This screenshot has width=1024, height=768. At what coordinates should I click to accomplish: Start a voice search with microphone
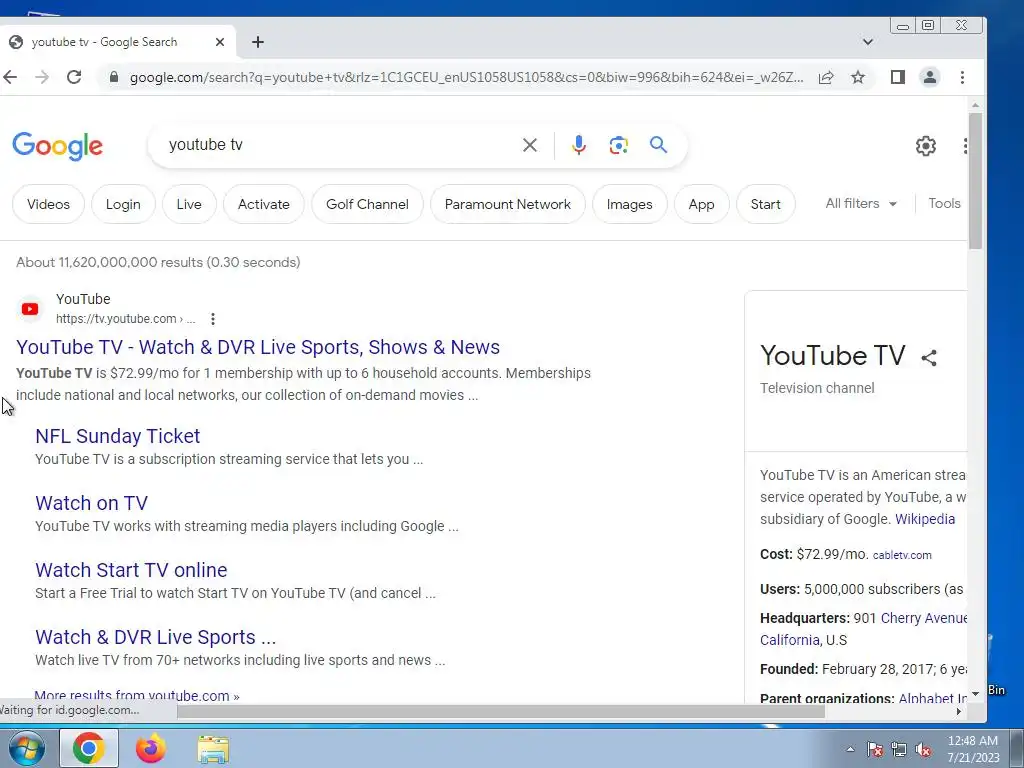point(579,145)
